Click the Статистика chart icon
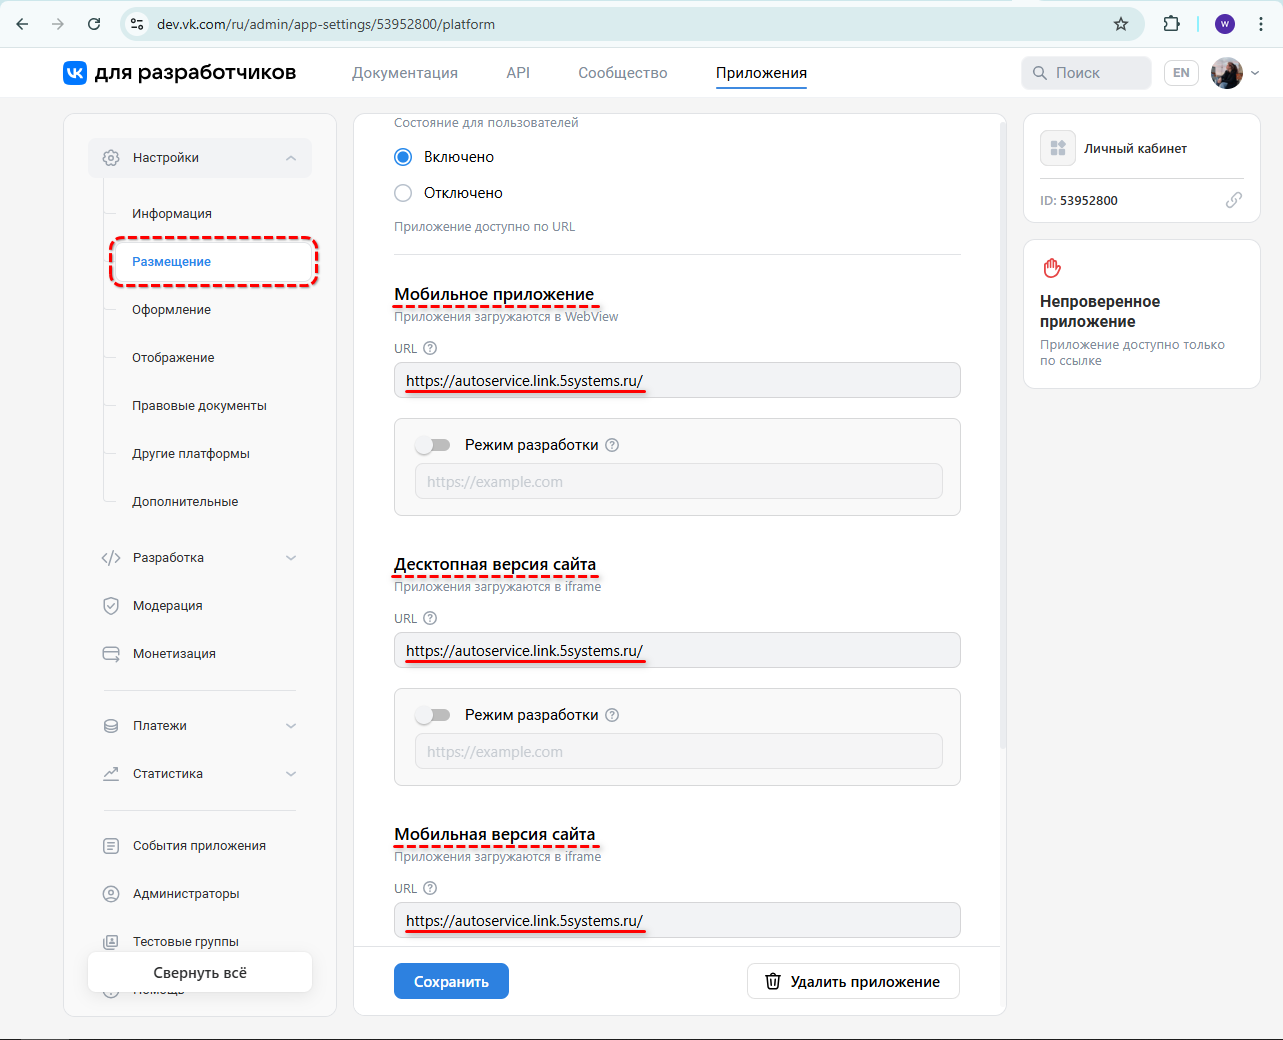 point(110,773)
